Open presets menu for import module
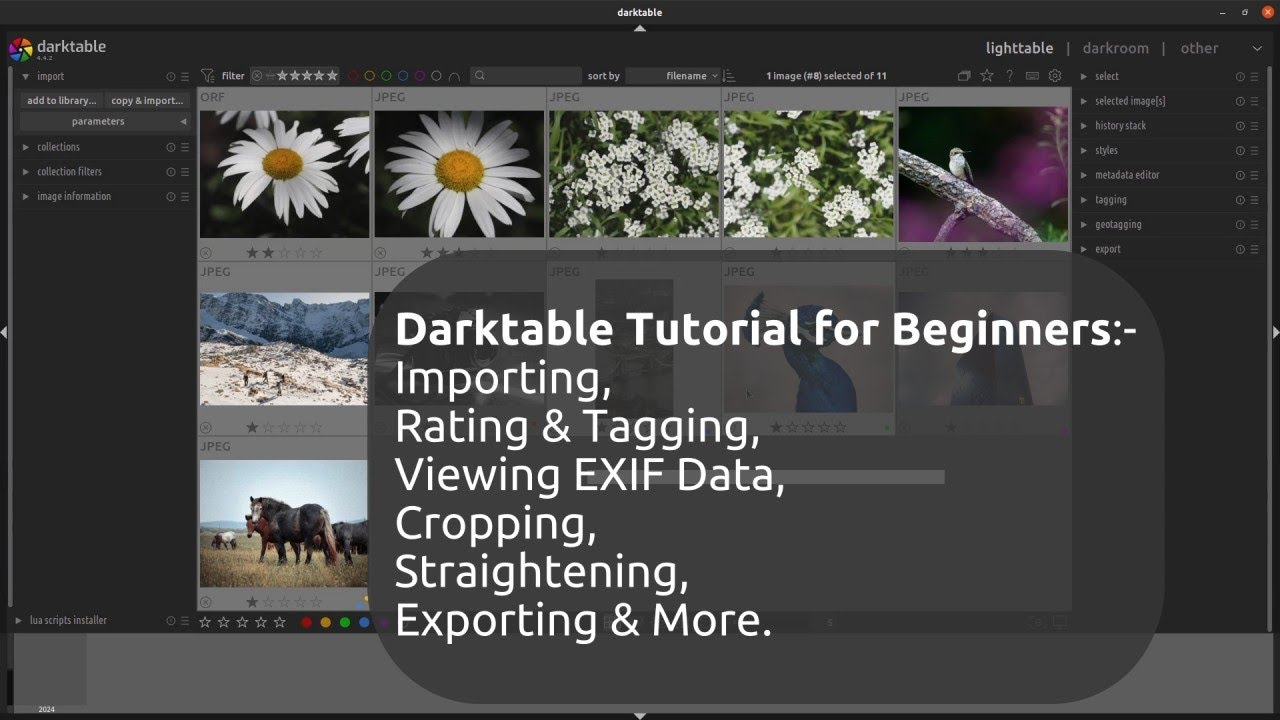The image size is (1280, 720). [185, 77]
